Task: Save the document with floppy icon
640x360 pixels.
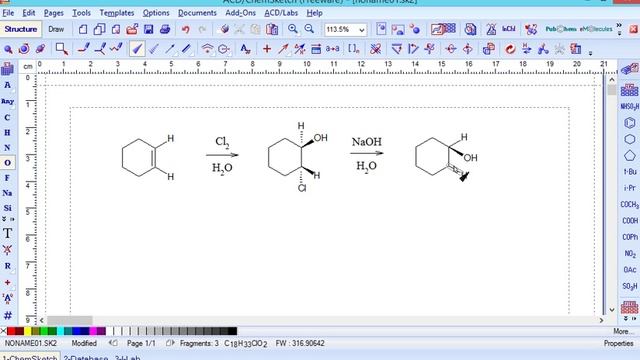Action: point(149,29)
